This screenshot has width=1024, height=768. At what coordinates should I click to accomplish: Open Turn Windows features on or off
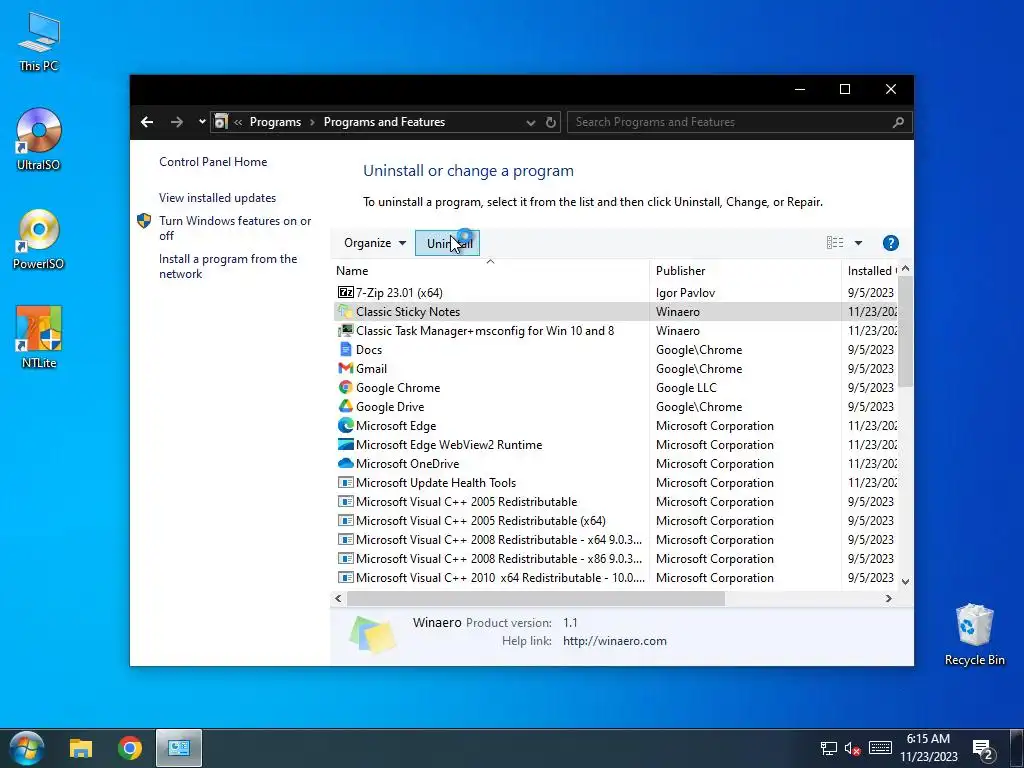pyautogui.click(x=234, y=228)
